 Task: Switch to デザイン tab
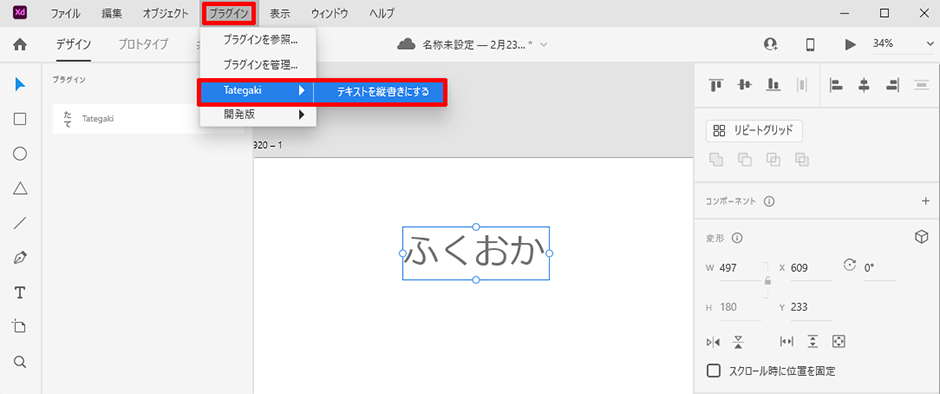(74, 44)
